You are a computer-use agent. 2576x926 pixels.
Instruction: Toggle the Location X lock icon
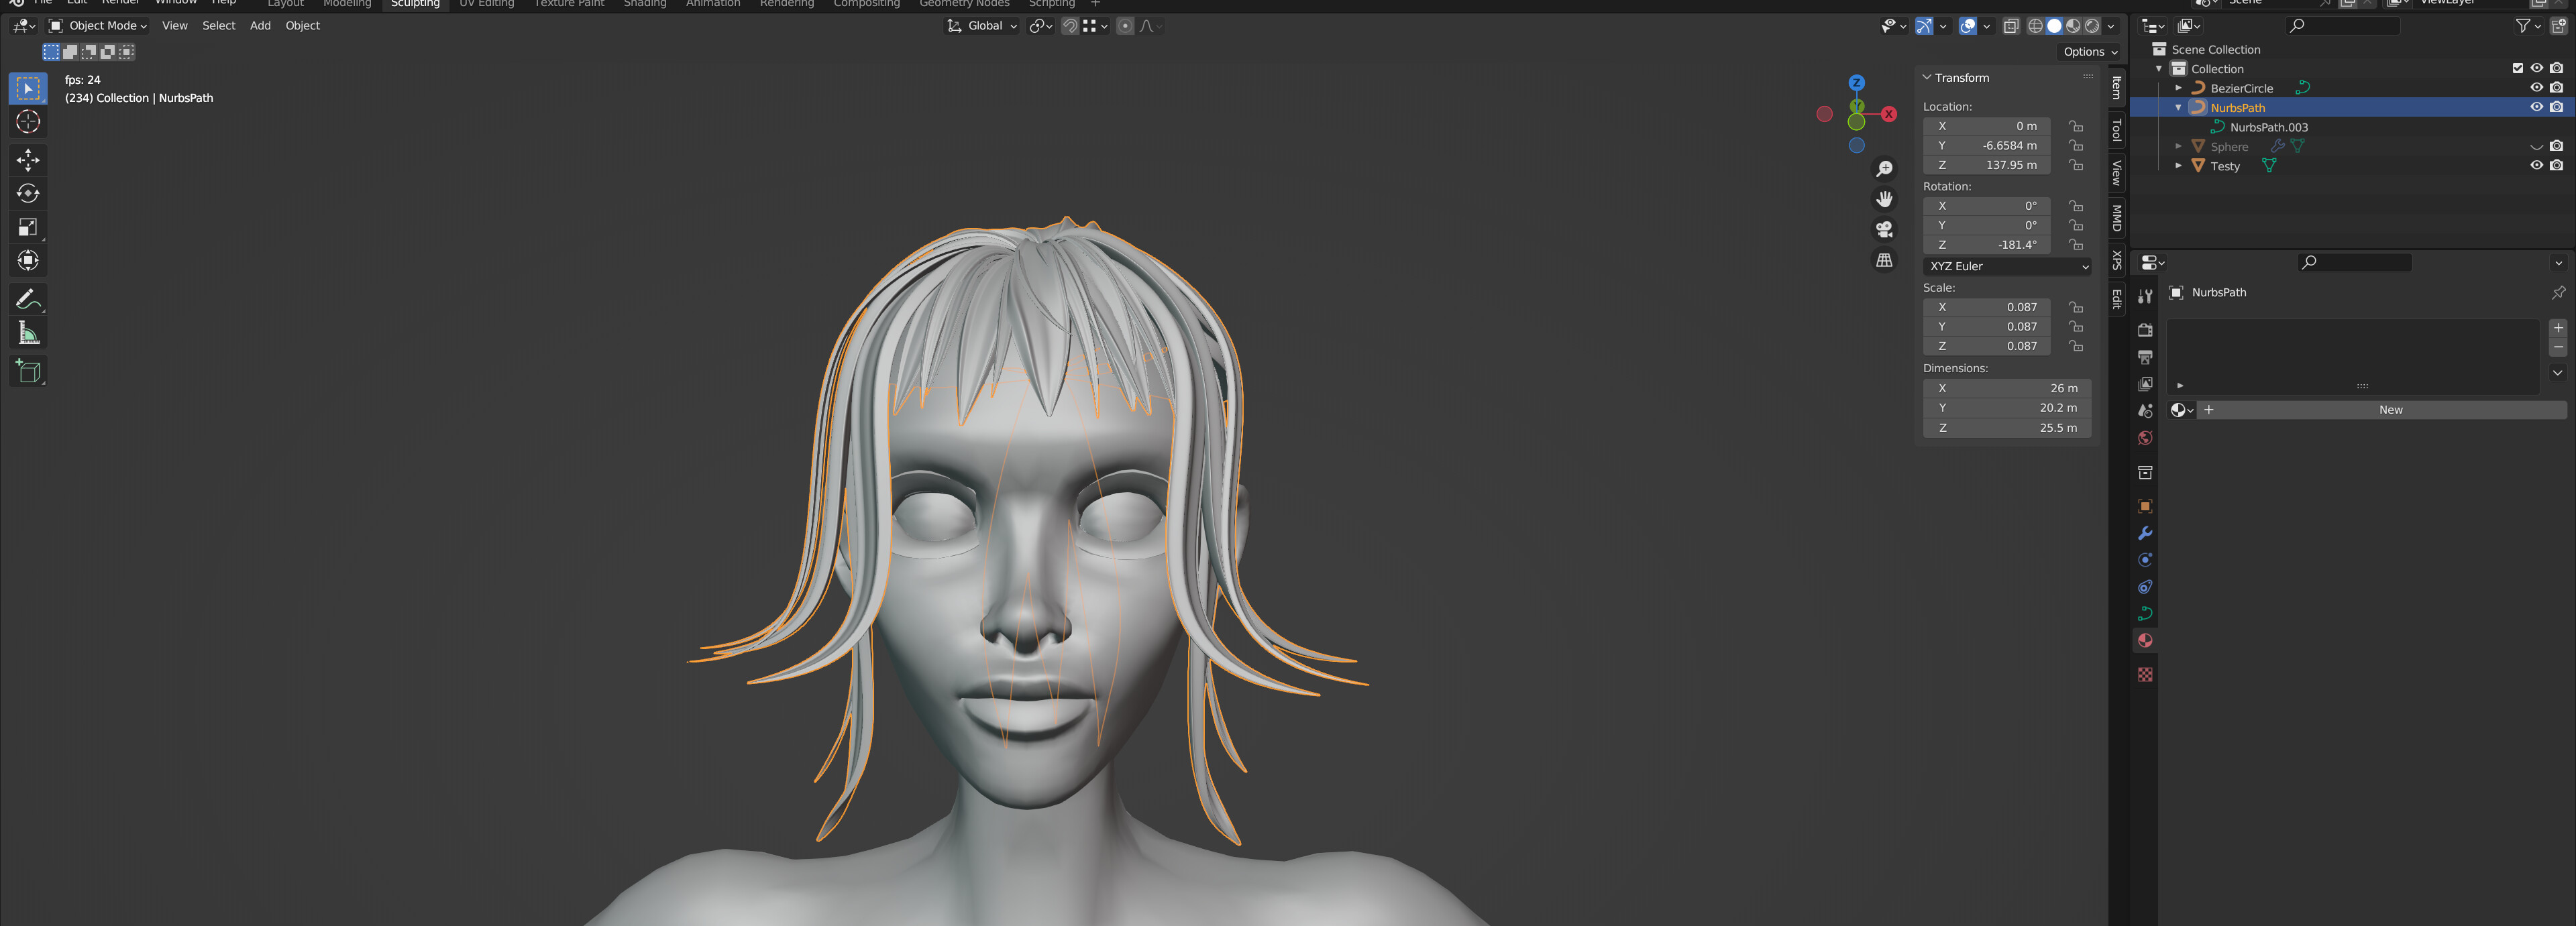(x=2076, y=126)
